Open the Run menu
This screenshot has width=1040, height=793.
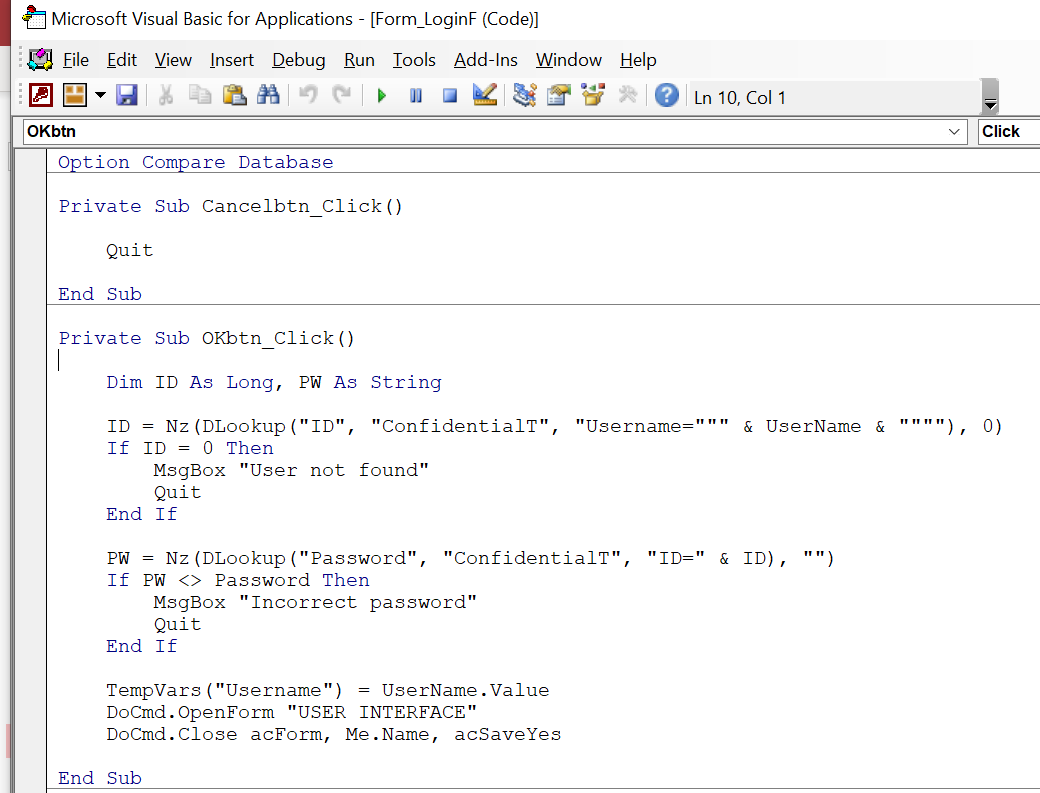point(359,60)
